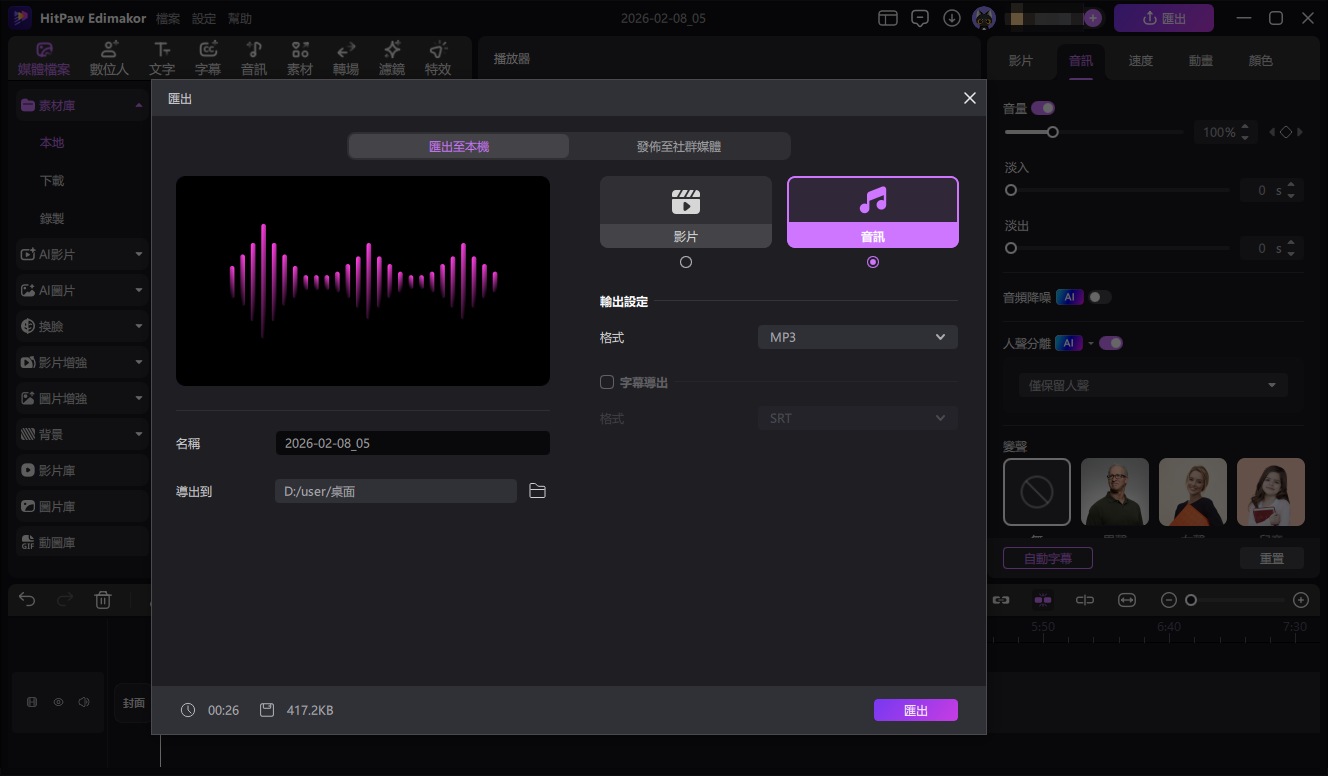This screenshot has width=1328, height=776.
Task: Open the MP3 格式 dropdown
Action: (857, 337)
